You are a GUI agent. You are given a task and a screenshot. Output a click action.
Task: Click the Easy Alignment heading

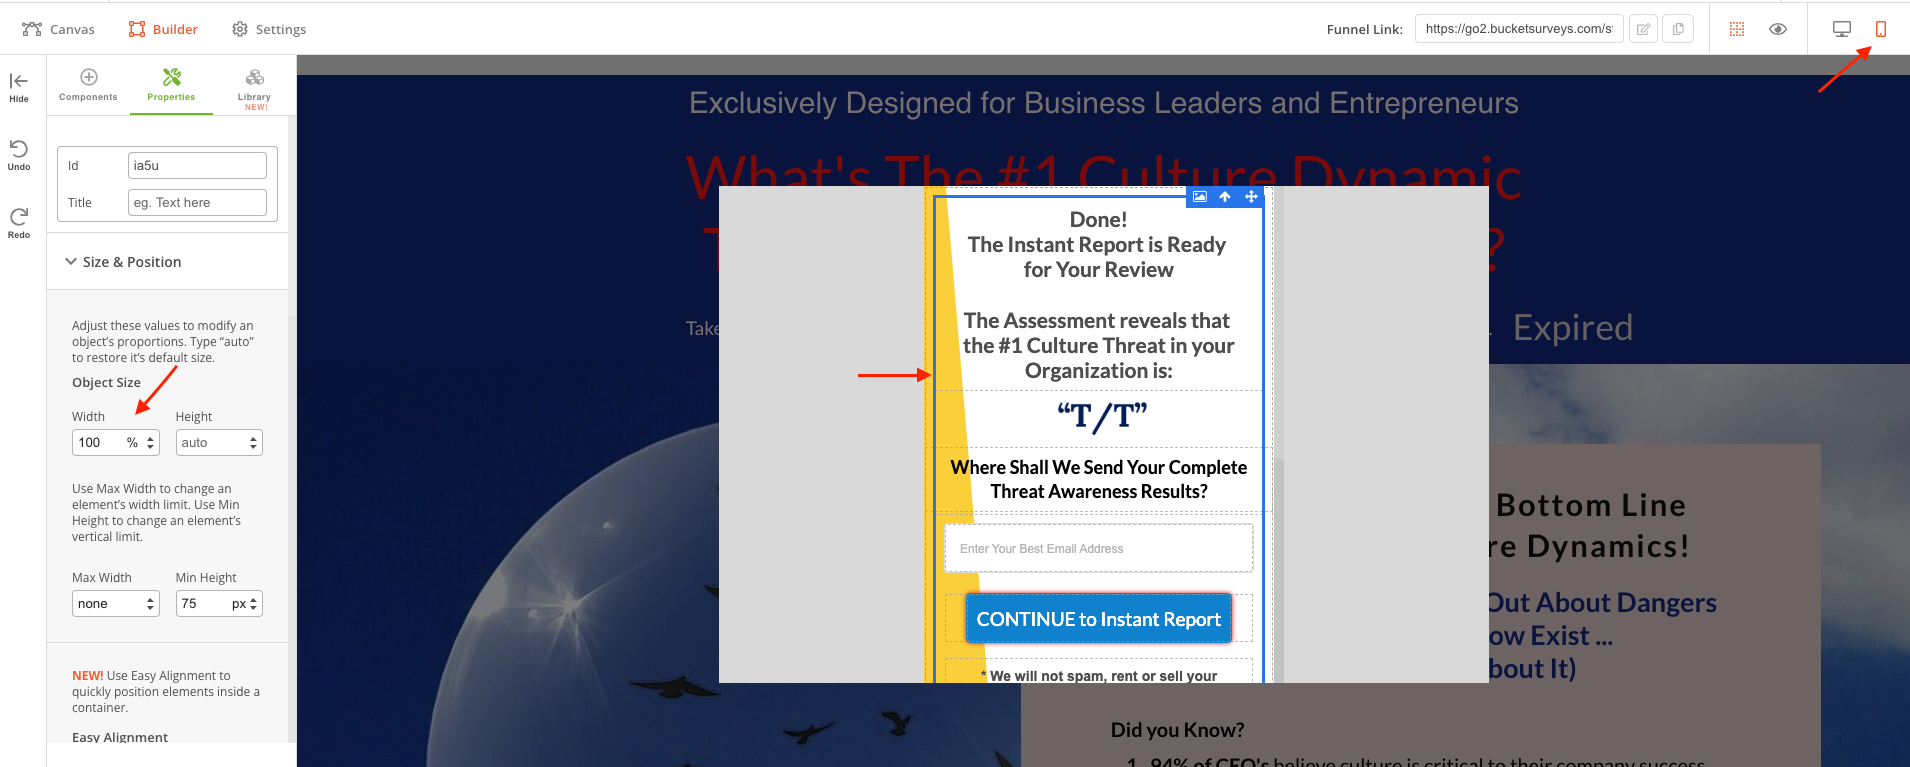click(120, 737)
